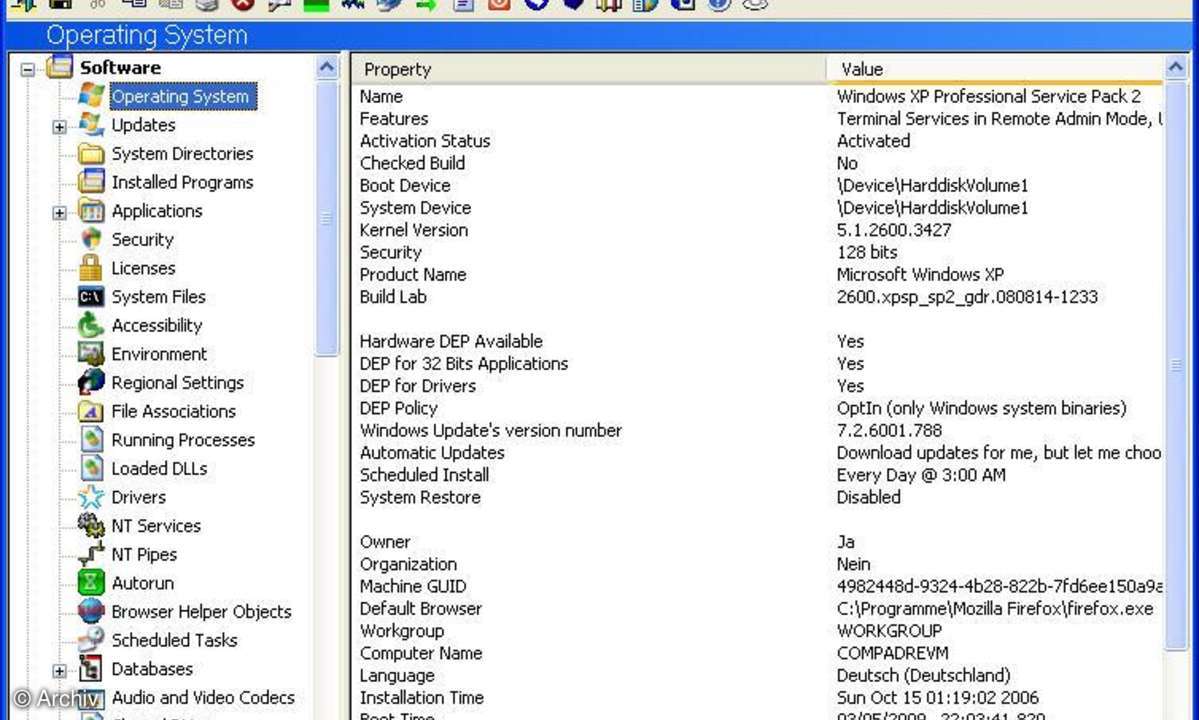The width and height of the screenshot is (1199, 720).
Task: Click the NT Pipes icon
Action: tap(91, 554)
